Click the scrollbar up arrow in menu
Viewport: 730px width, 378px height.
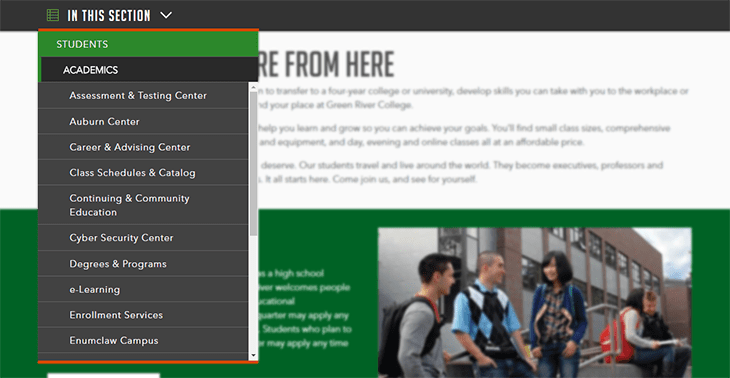point(253,87)
